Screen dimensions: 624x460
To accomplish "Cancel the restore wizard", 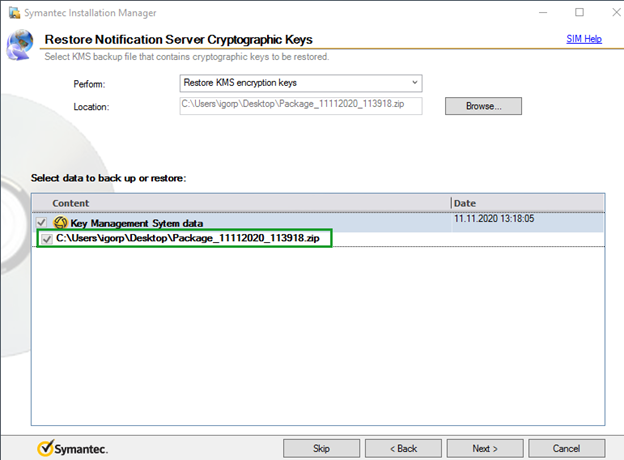I will [x=566, y=448].
